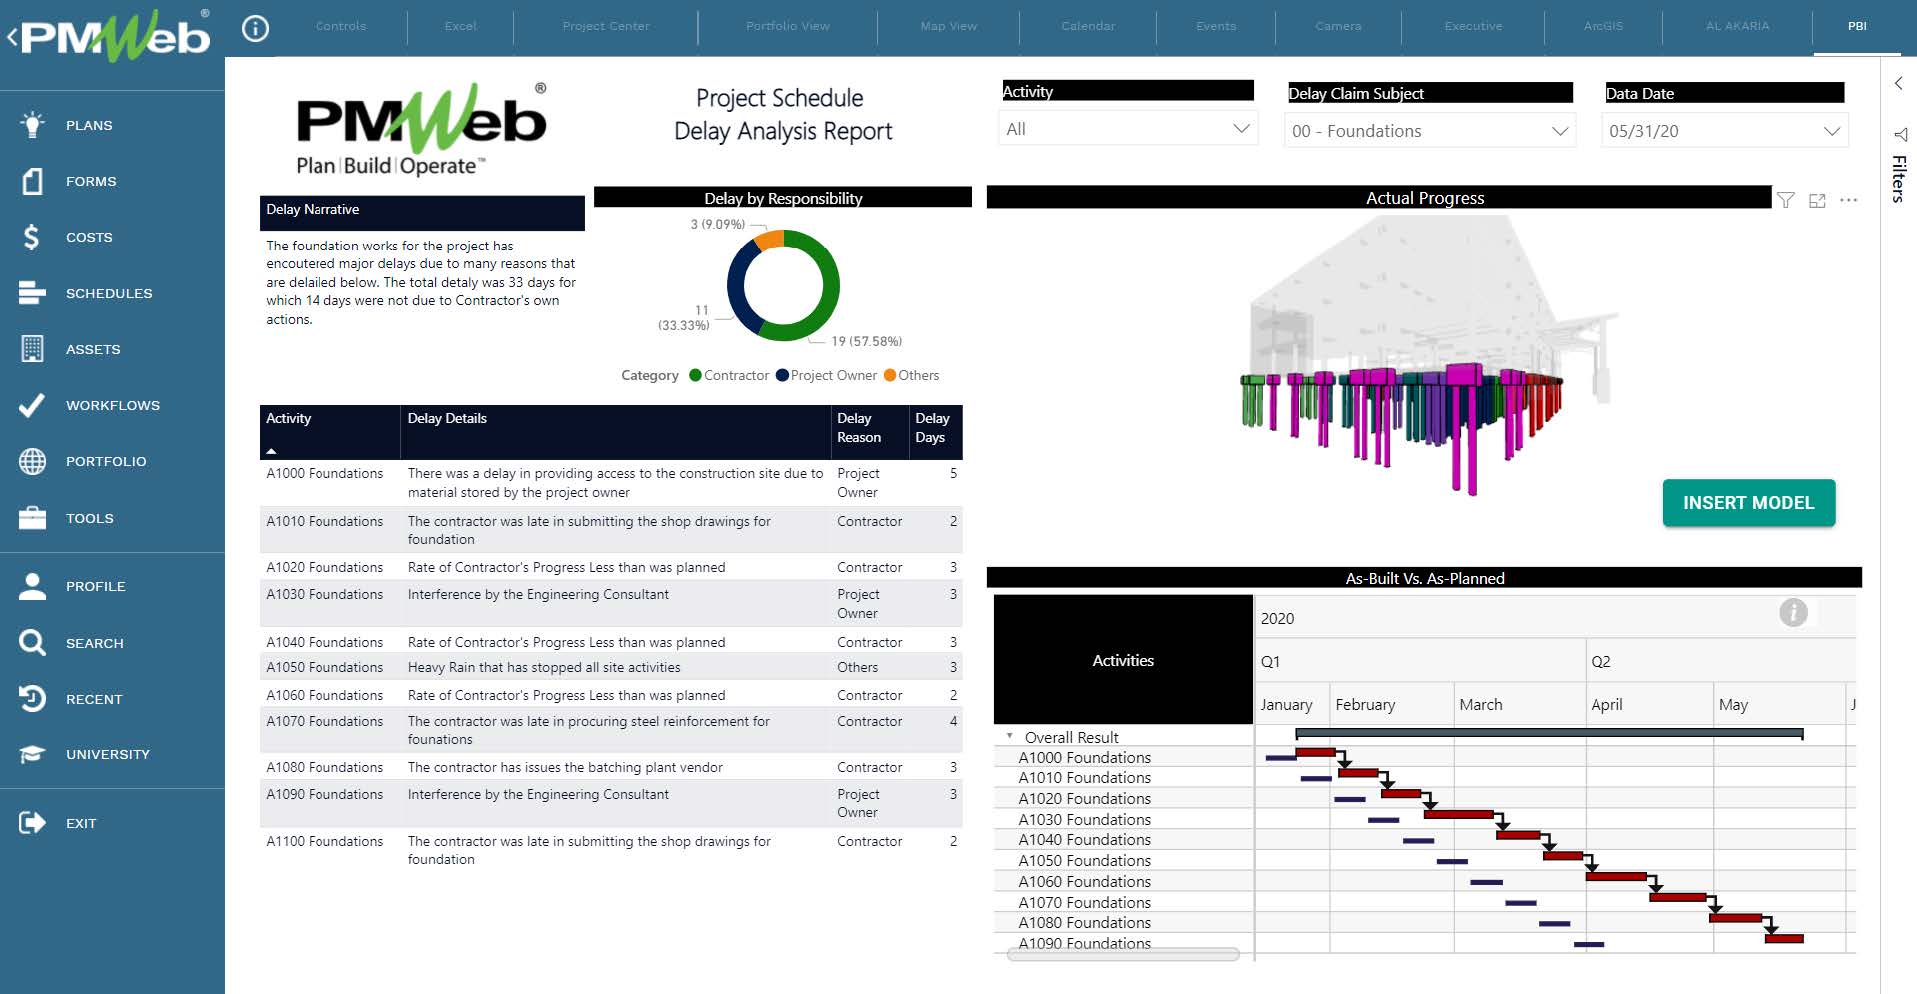Click the A1000 Foundations red Gantt bar

(1315, 752)
